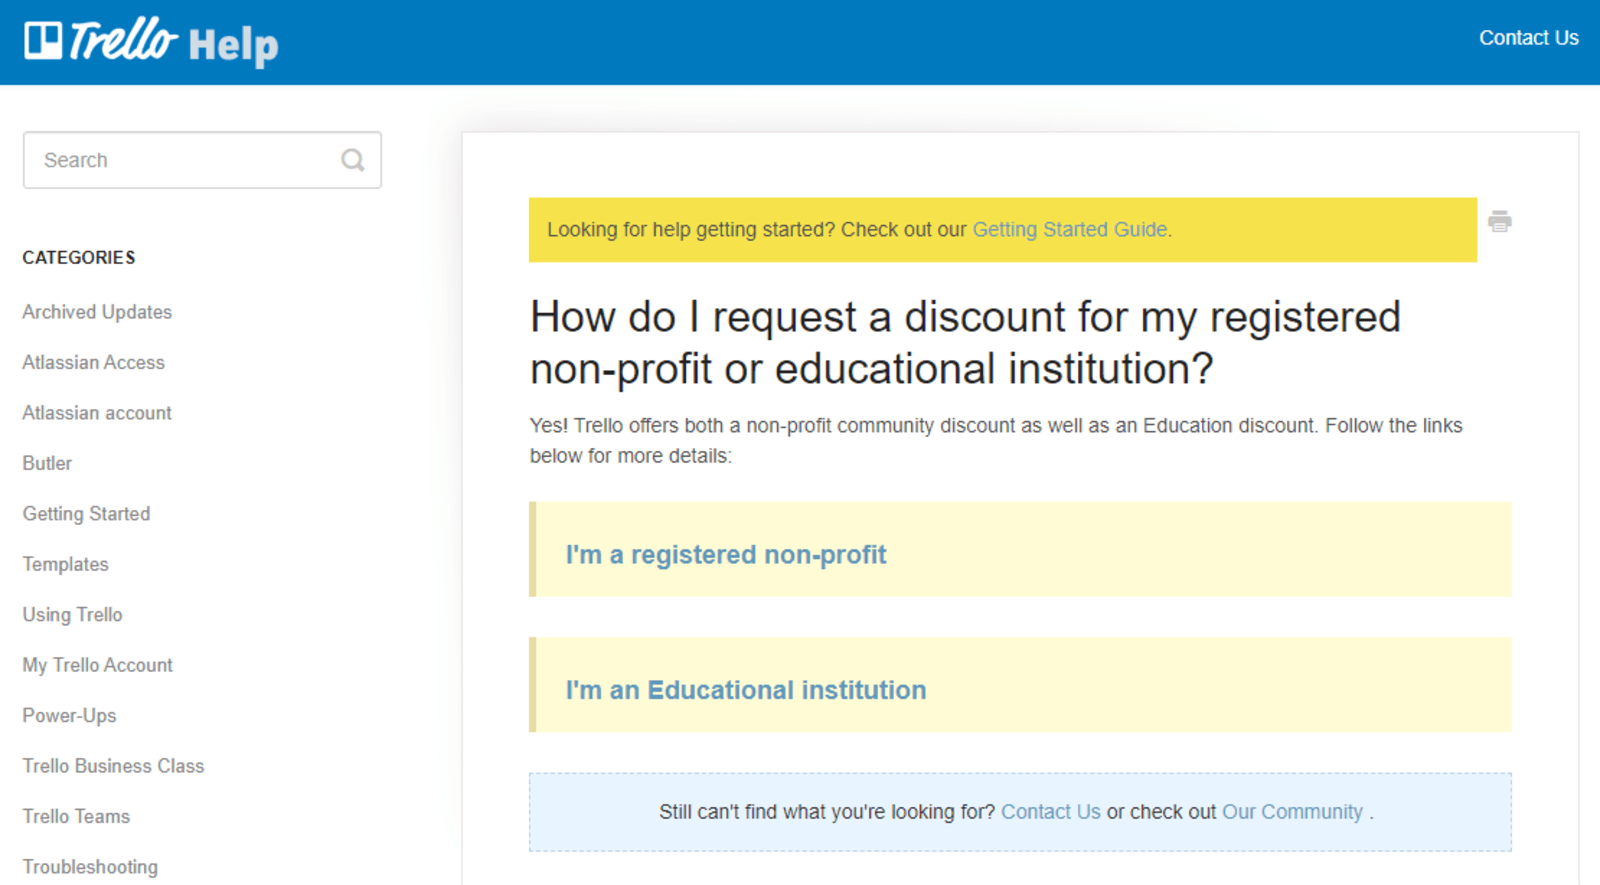
Task: Open the Getting Started Guide link
Action: click(1069, 229)
